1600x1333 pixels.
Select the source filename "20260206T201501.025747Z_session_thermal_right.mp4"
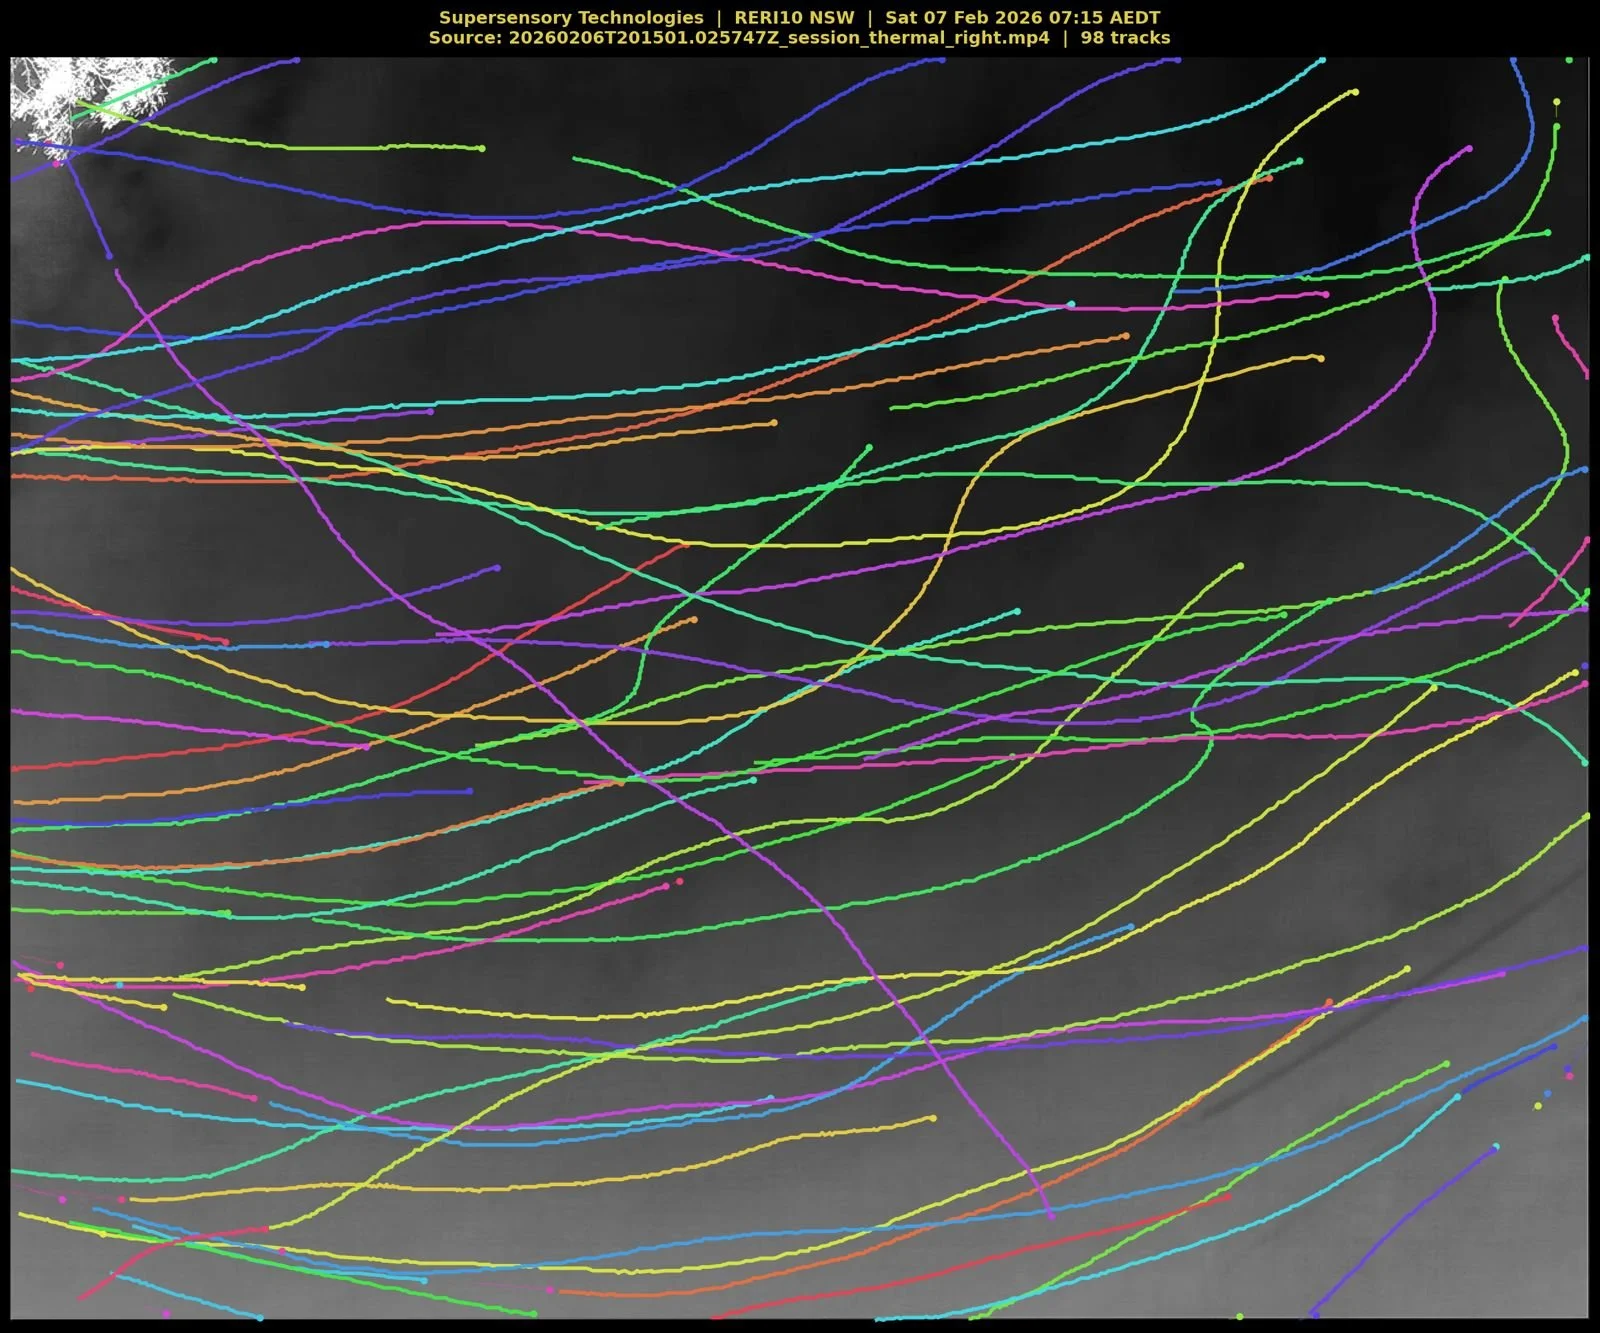click(x=779, y=38)
